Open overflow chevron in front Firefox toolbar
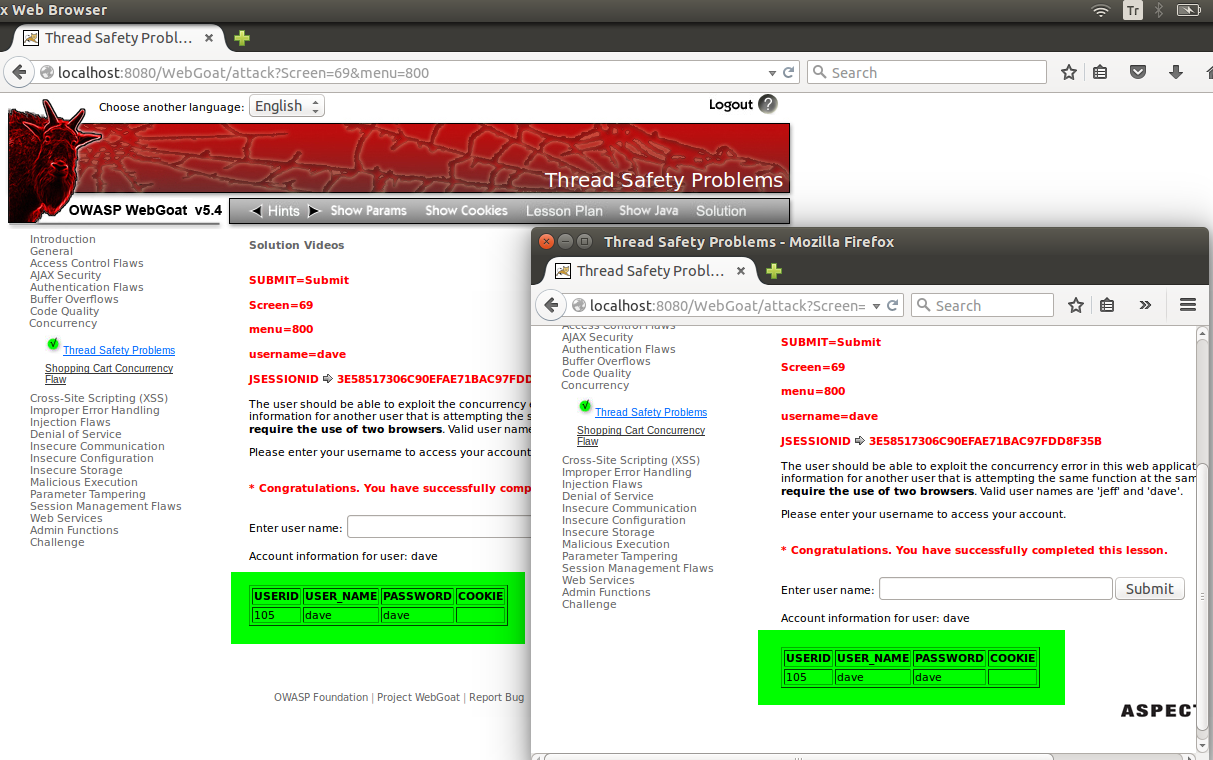 pos(1146,305)
